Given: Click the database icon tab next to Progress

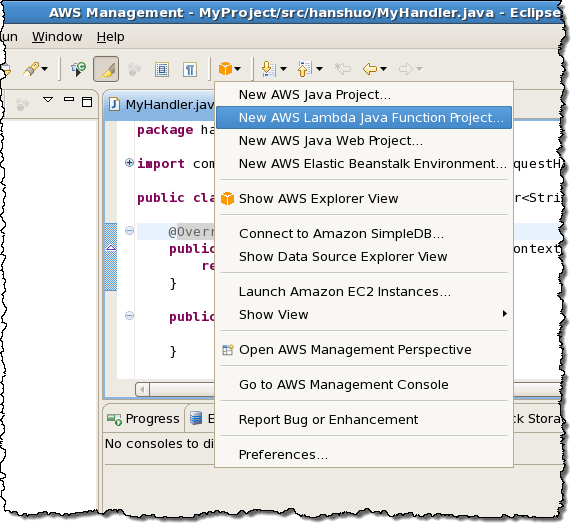Looking at the screenshot, I should [x=196, y=418].
